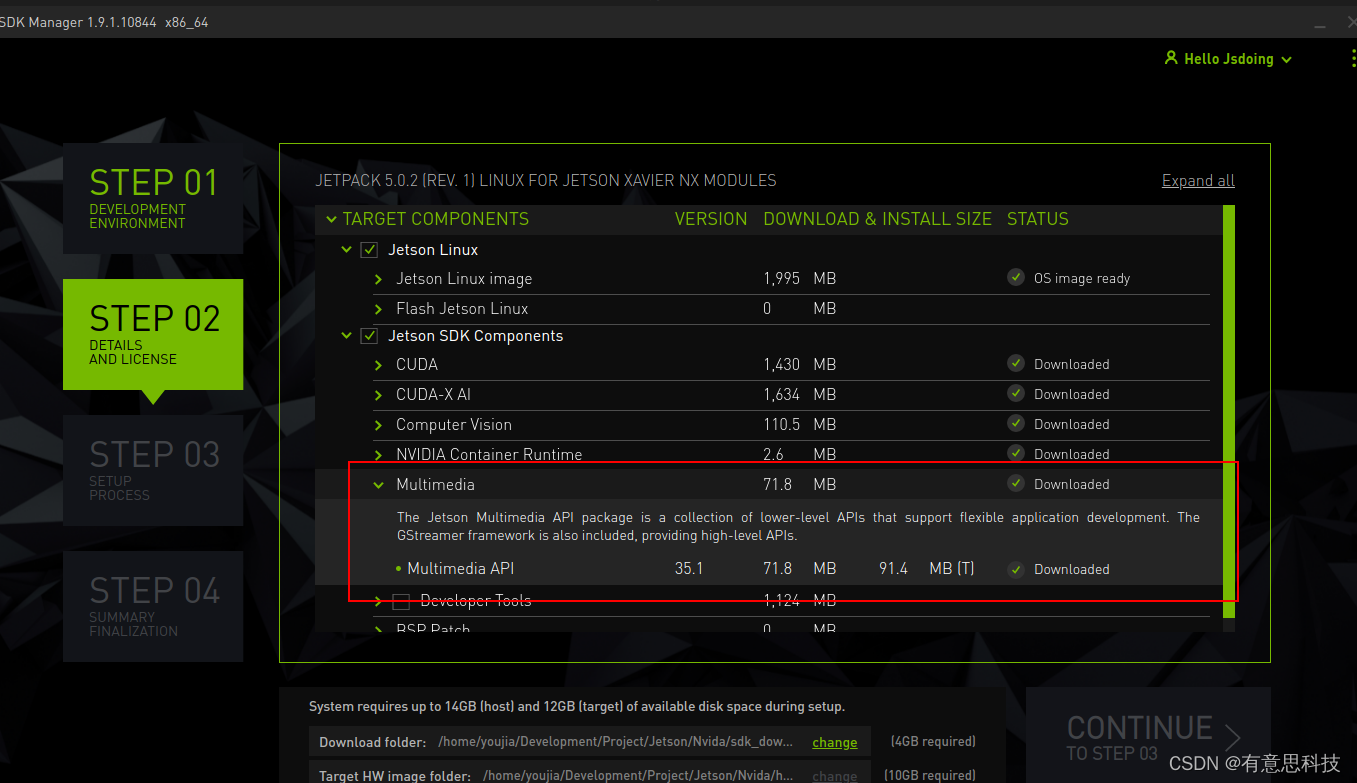Click the disk space requirement message

[577, 707]
